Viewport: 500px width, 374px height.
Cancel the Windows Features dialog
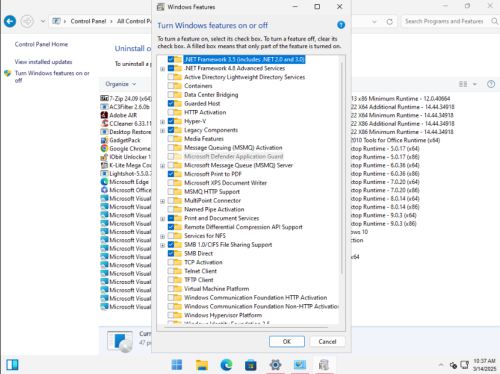pos(327,342)
